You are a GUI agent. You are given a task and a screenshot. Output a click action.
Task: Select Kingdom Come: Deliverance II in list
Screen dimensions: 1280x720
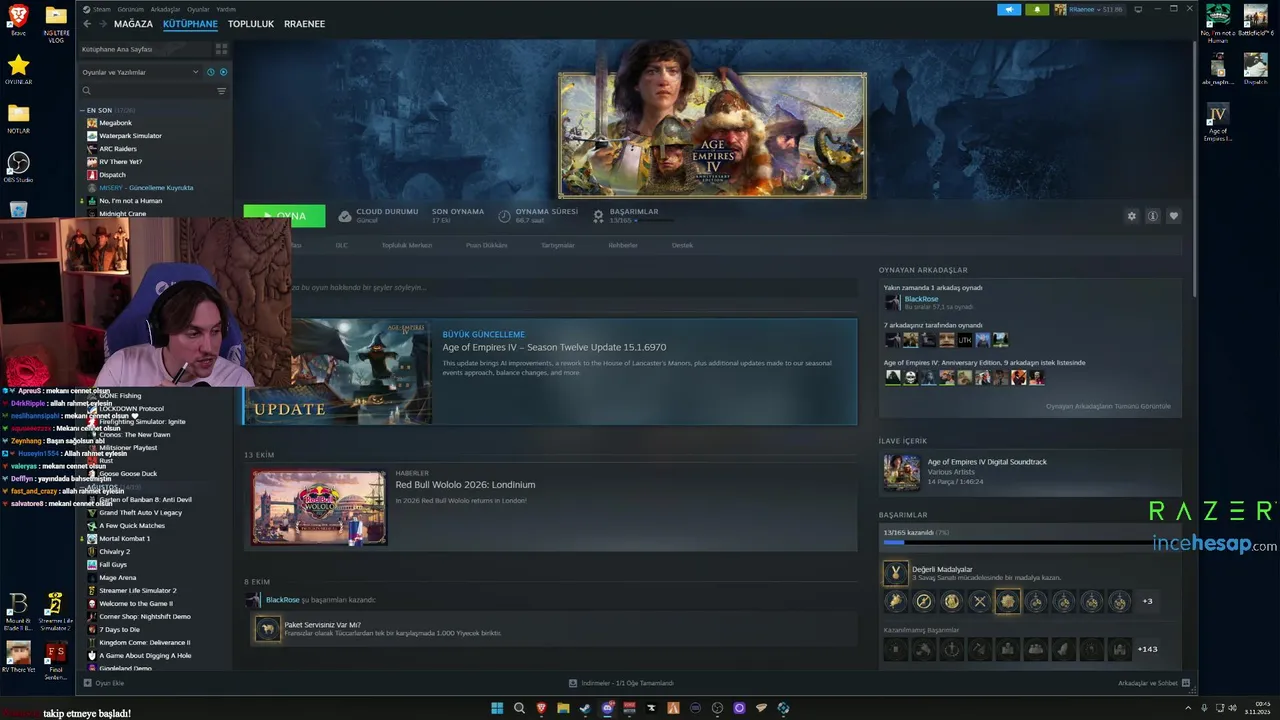tap(144, 643)
